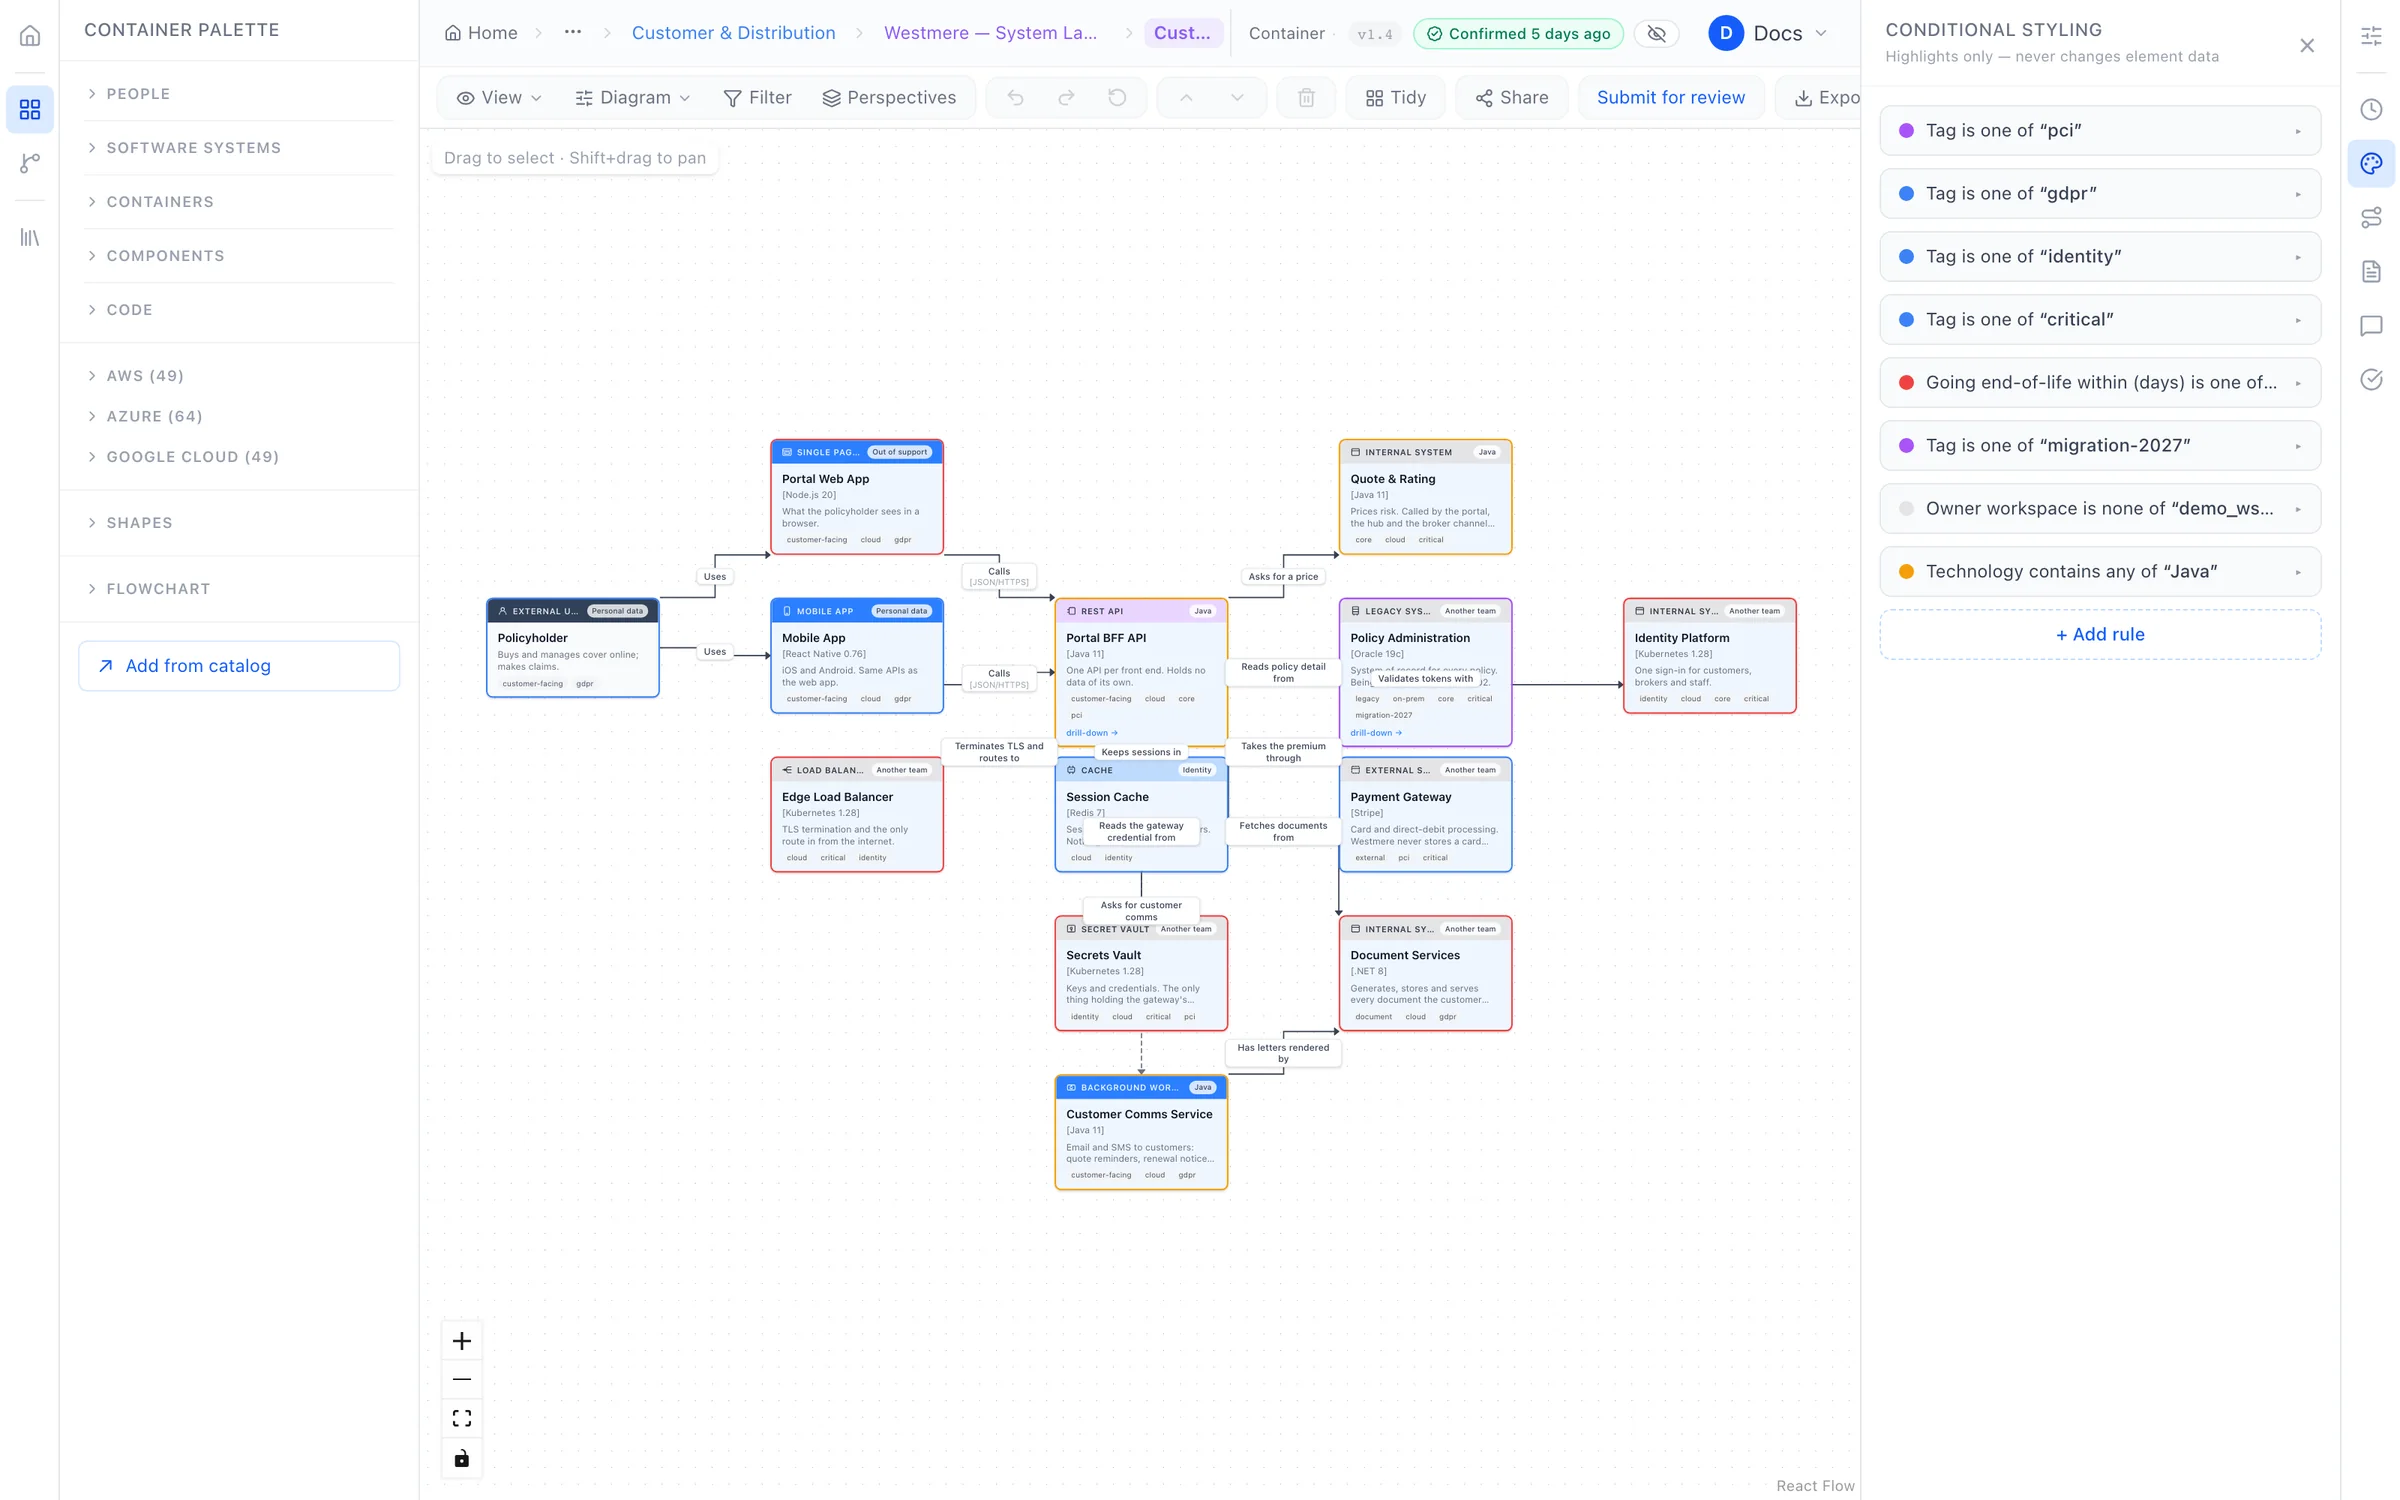2400x1500 pixels.
Task: Click orange swatch on Technology Java rule
Action: [x=1906, y=572]
